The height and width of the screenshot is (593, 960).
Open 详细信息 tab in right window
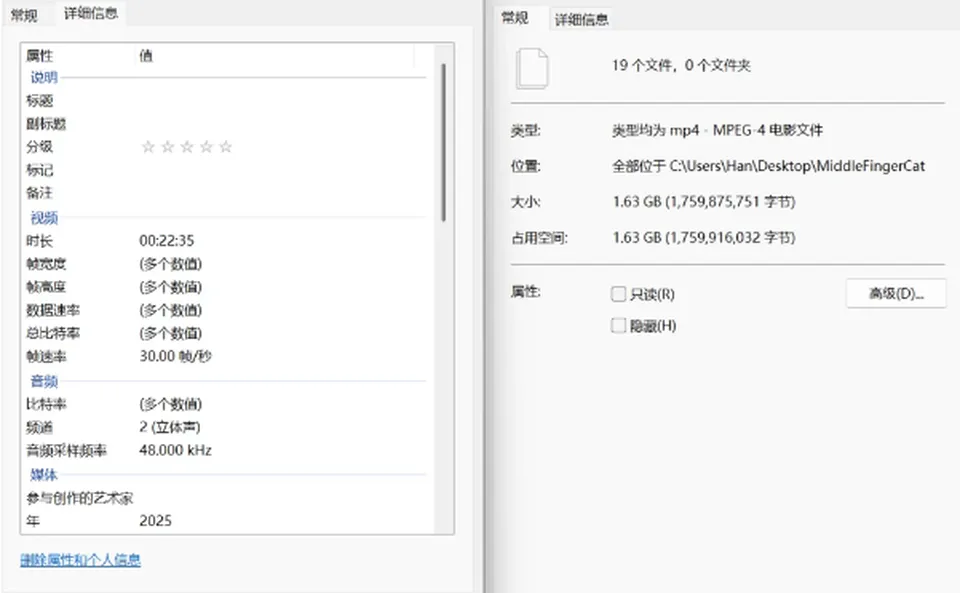582,20
